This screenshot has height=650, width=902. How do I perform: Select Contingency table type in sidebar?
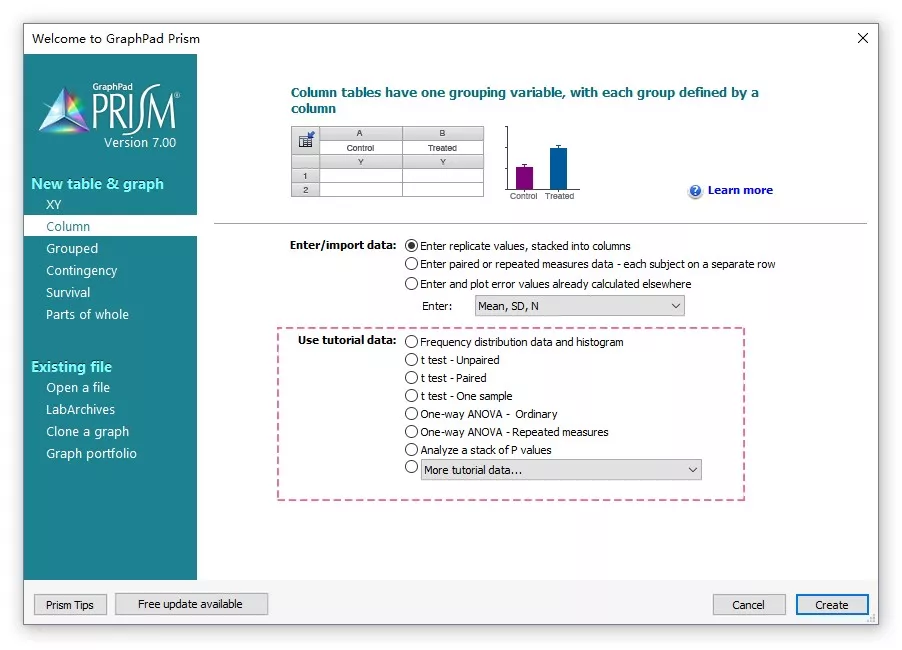pyautogui.click(x=82, y=270)
